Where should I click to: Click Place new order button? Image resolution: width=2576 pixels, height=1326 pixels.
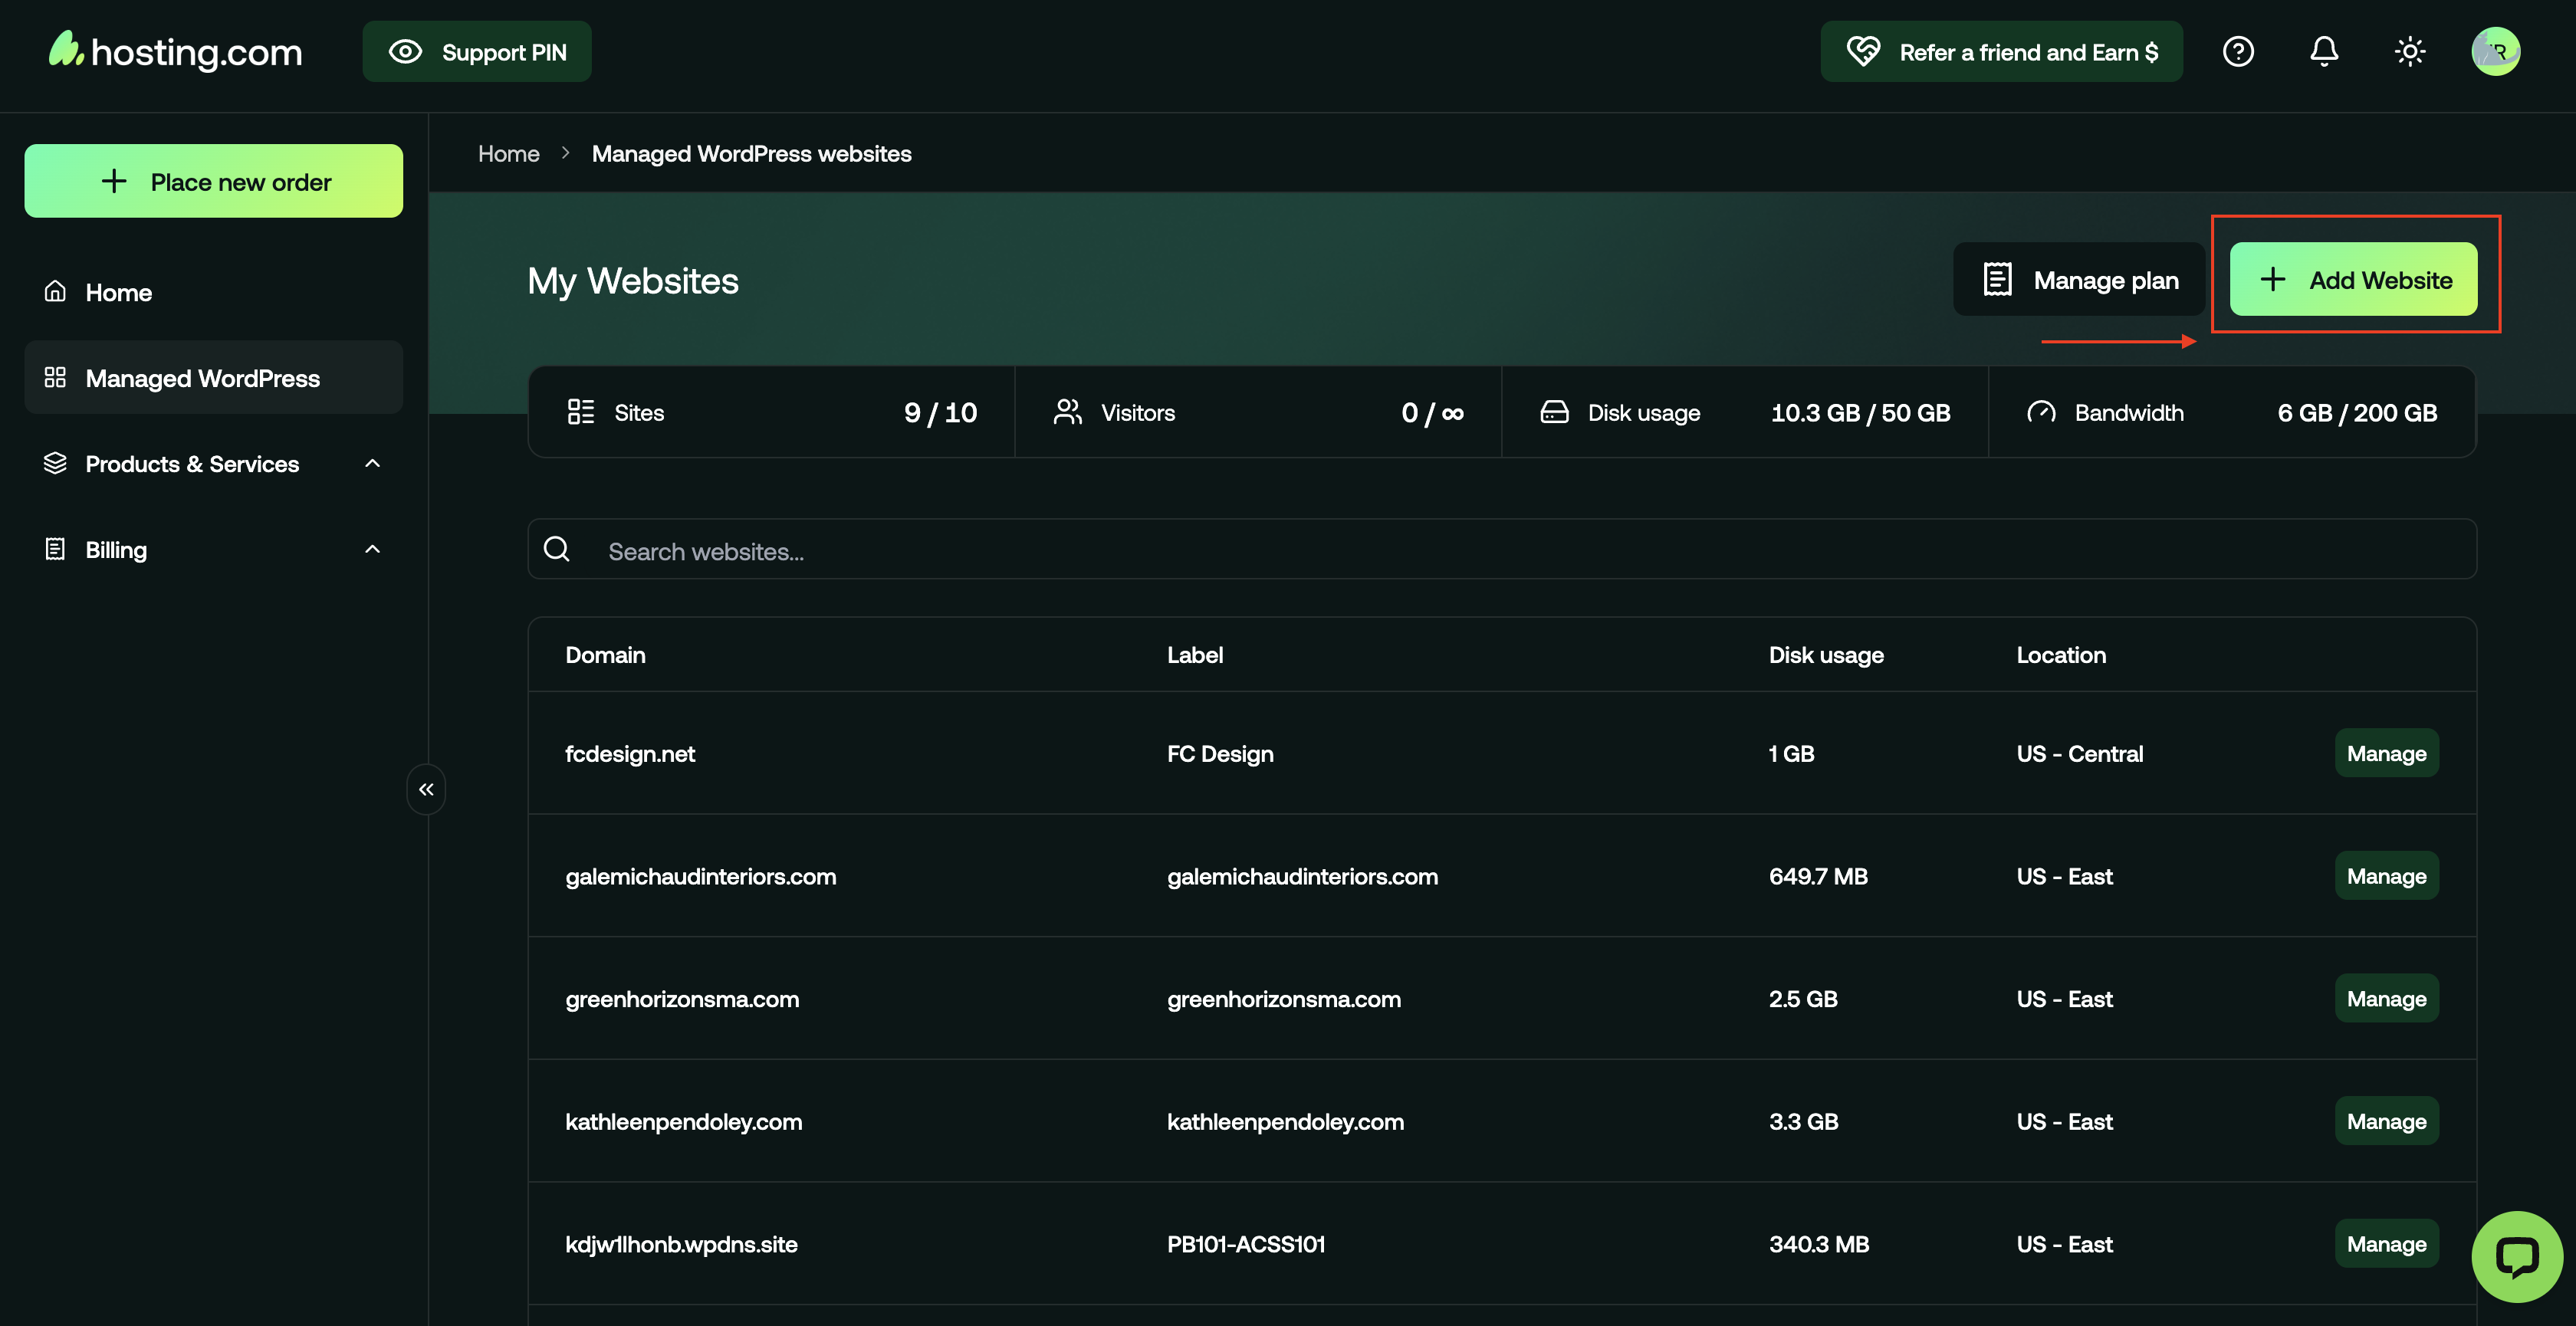[x=213, y=182]
